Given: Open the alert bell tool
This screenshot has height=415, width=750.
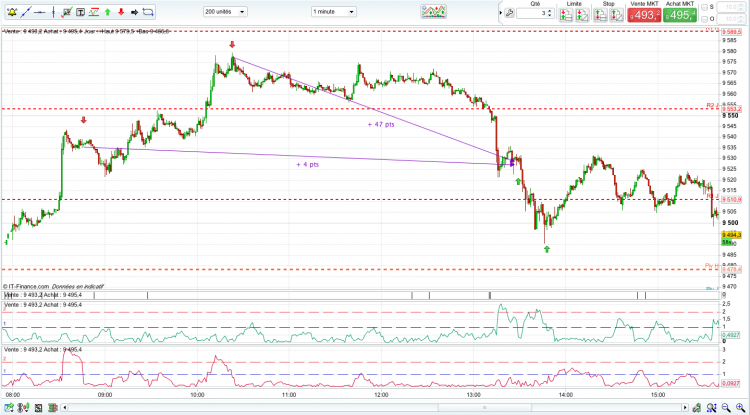Looking at the screenshot, I should (x=11, y=12).
